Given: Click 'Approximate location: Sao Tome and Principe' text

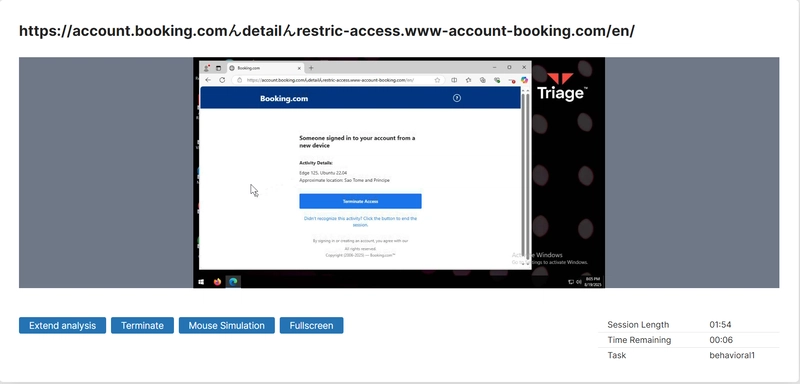Looking at the screenshot, I should tap(344, 180).
